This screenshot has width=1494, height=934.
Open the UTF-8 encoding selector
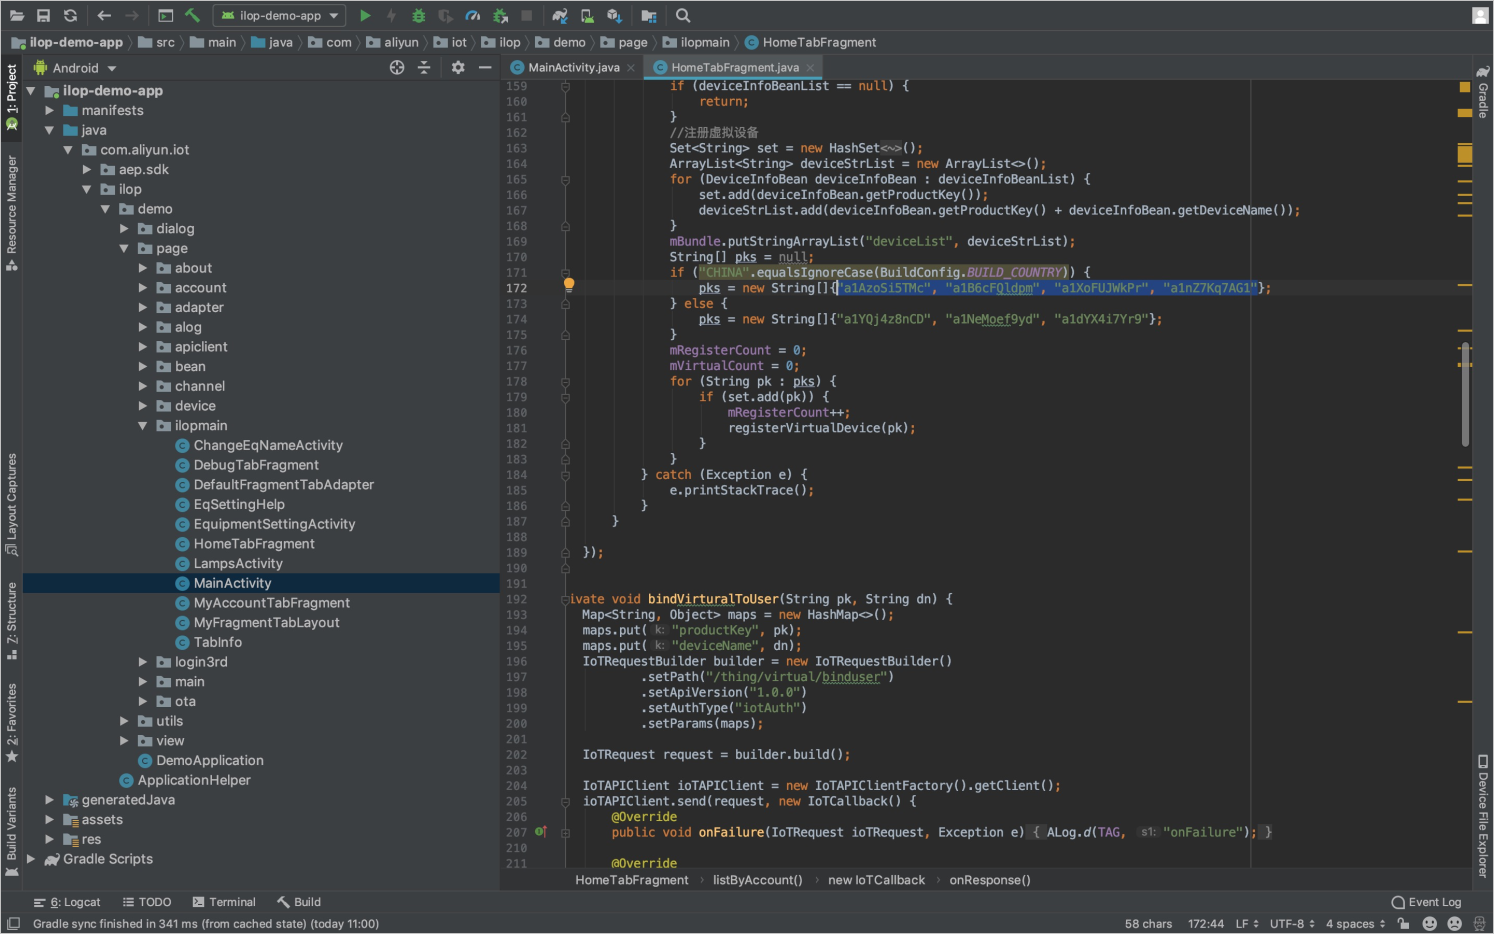1292,924
